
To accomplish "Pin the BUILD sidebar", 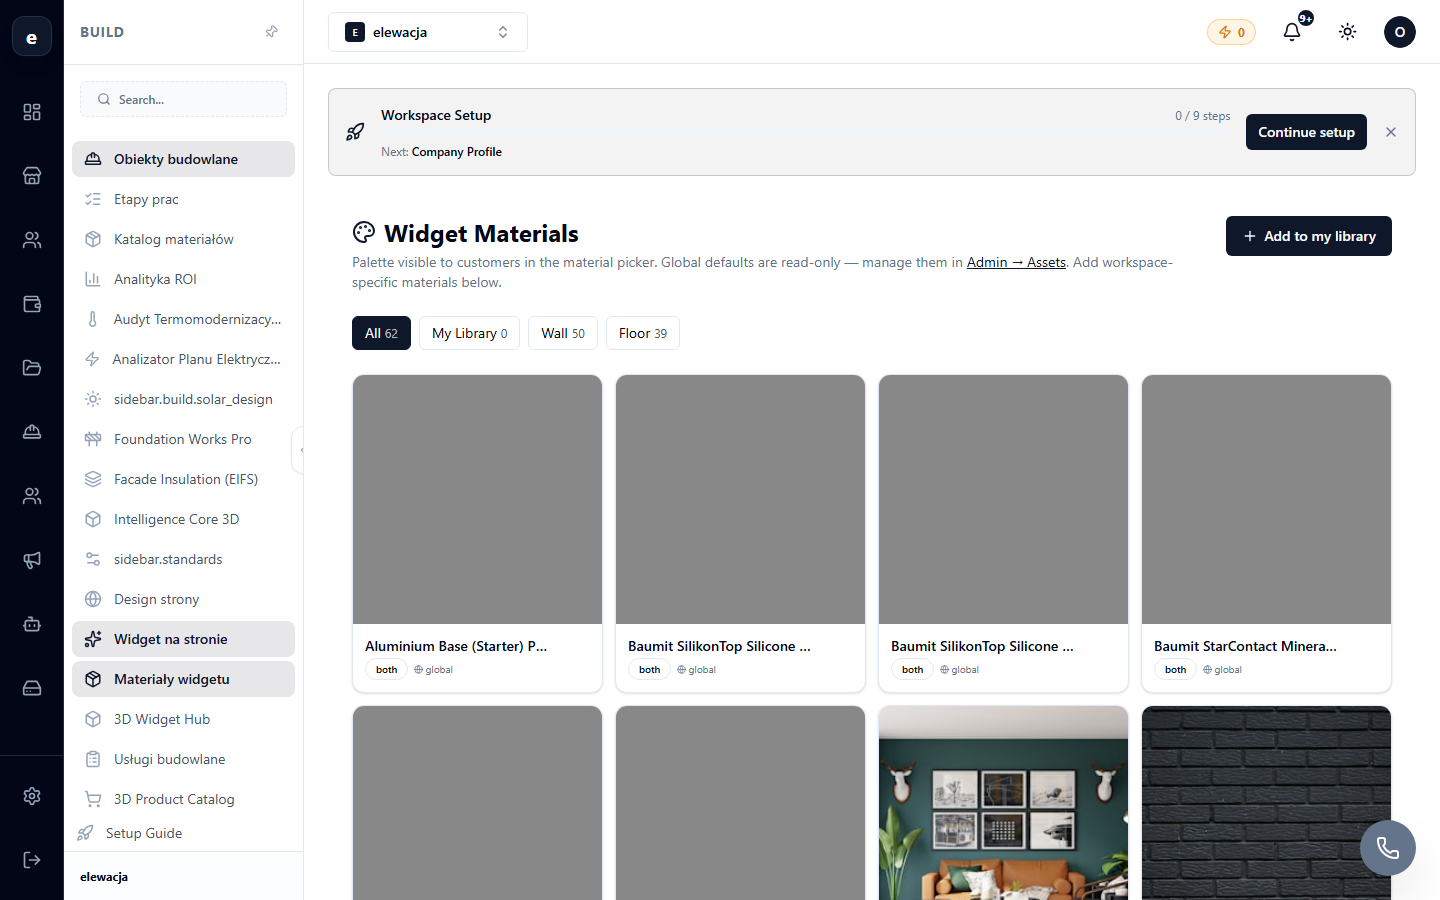I will [x=271, y=32].
